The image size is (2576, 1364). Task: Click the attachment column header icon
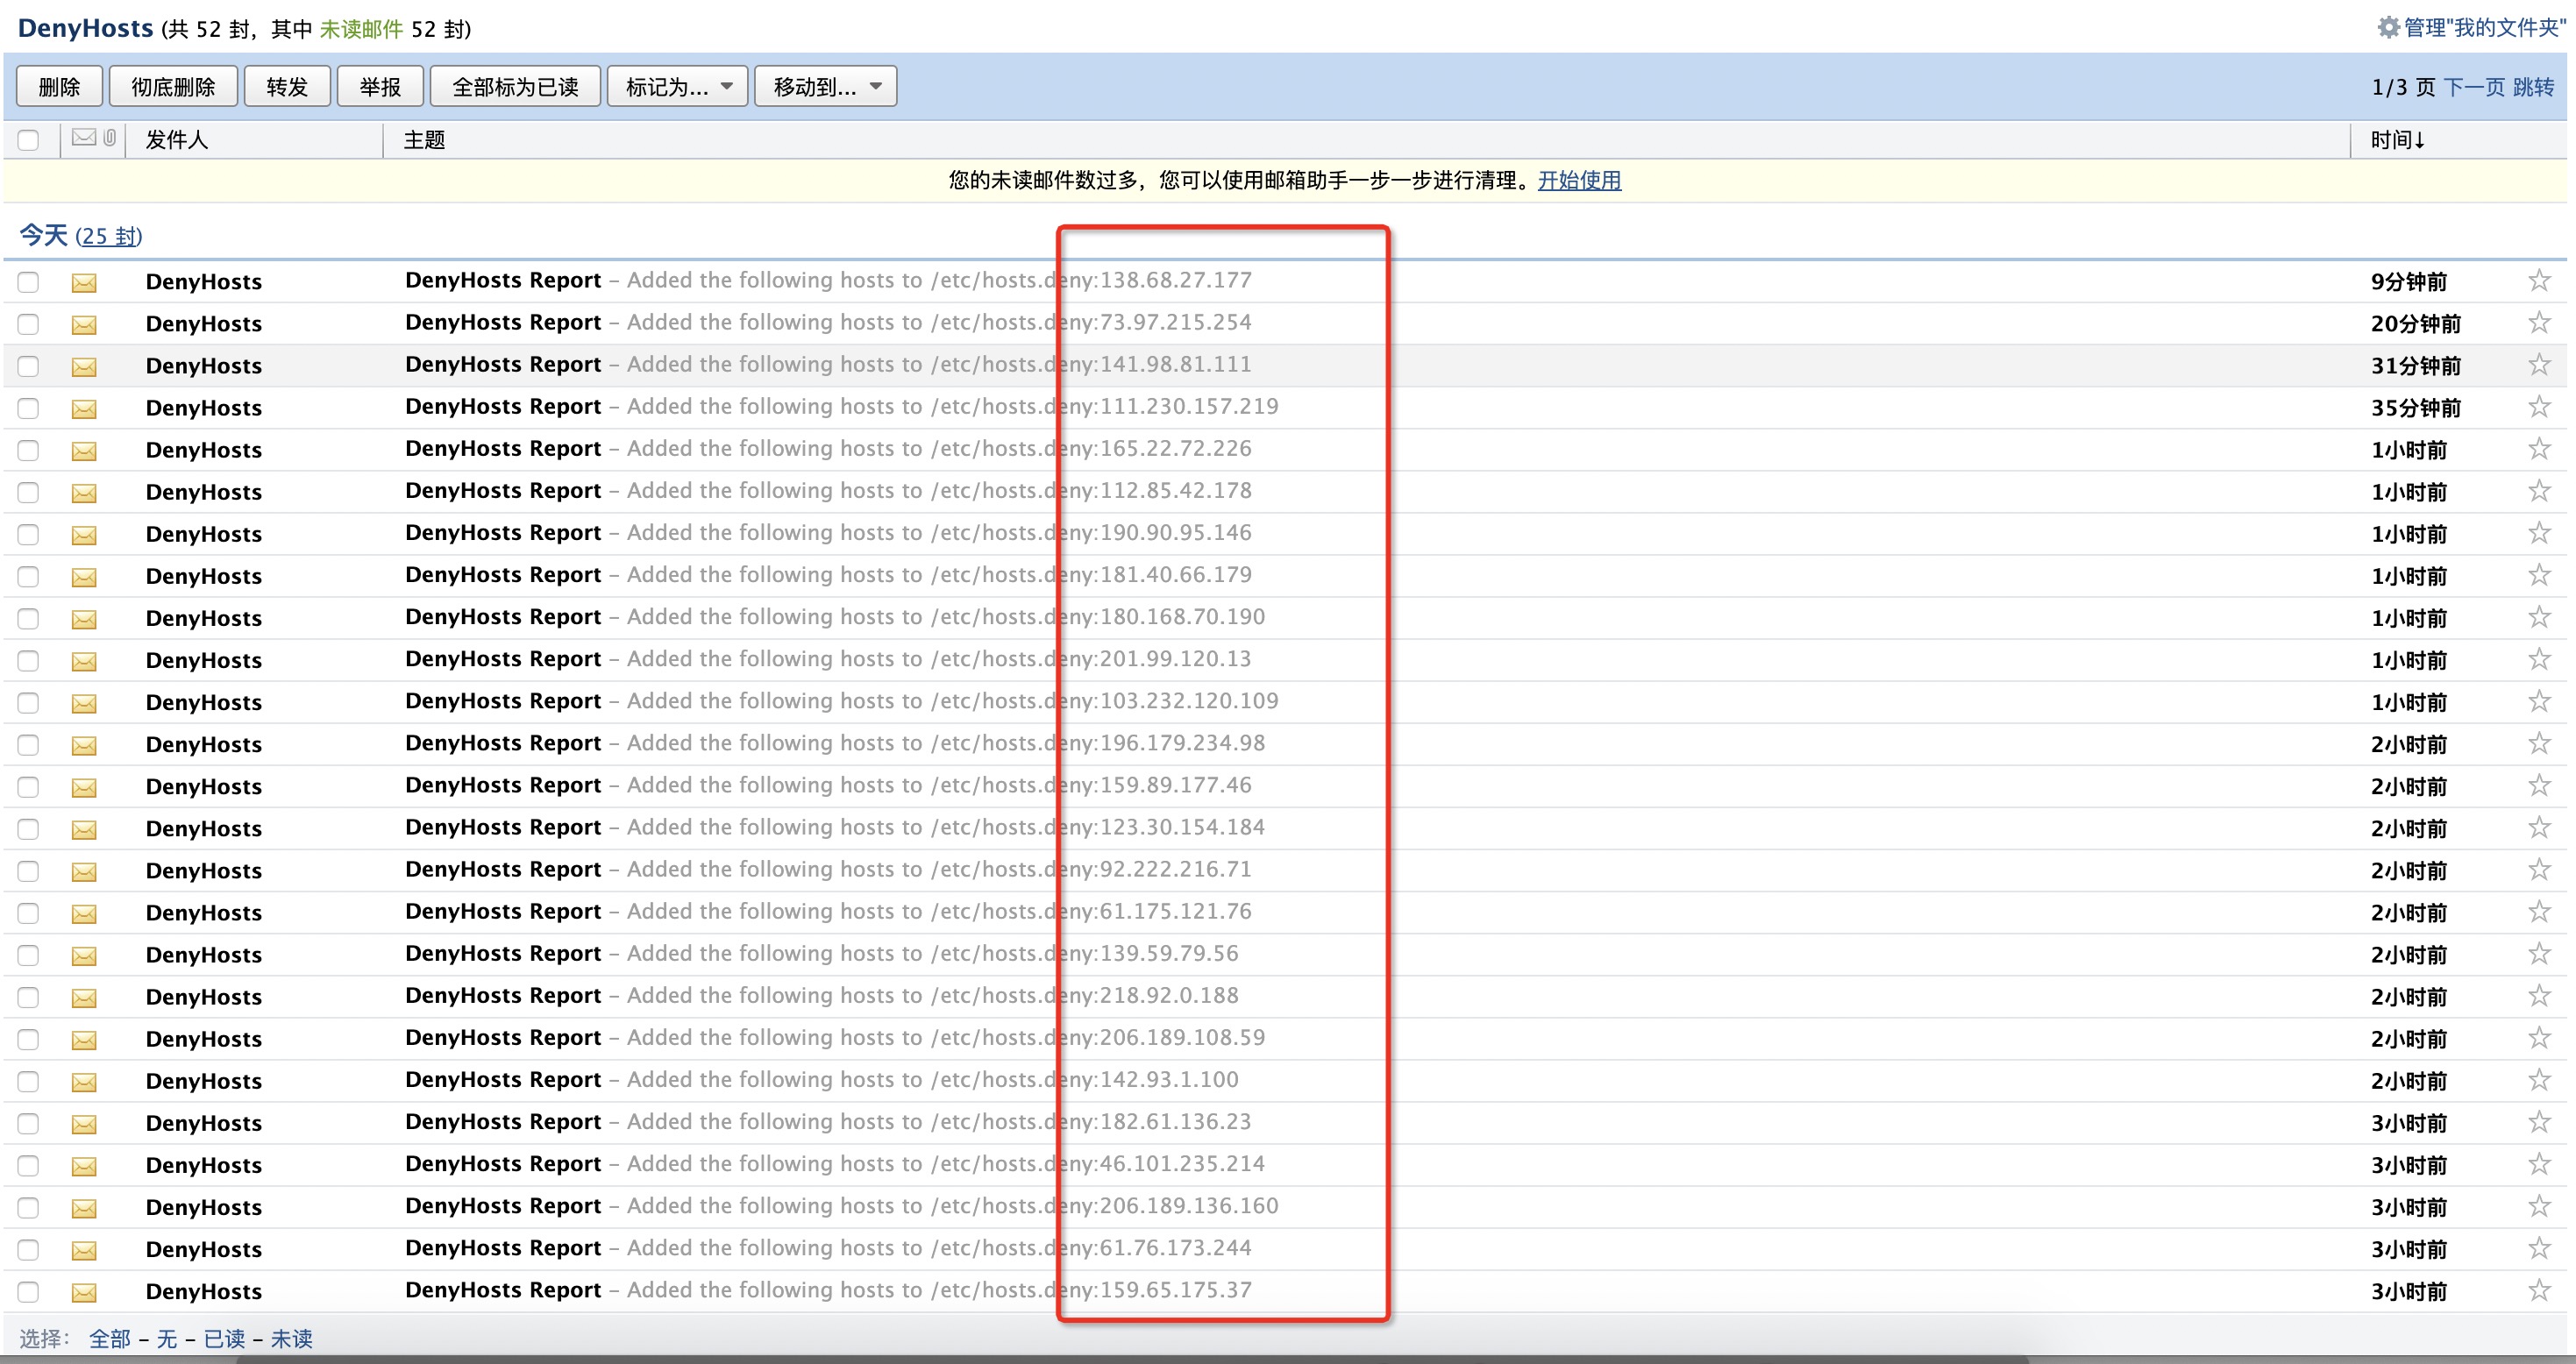coord(110,138)
